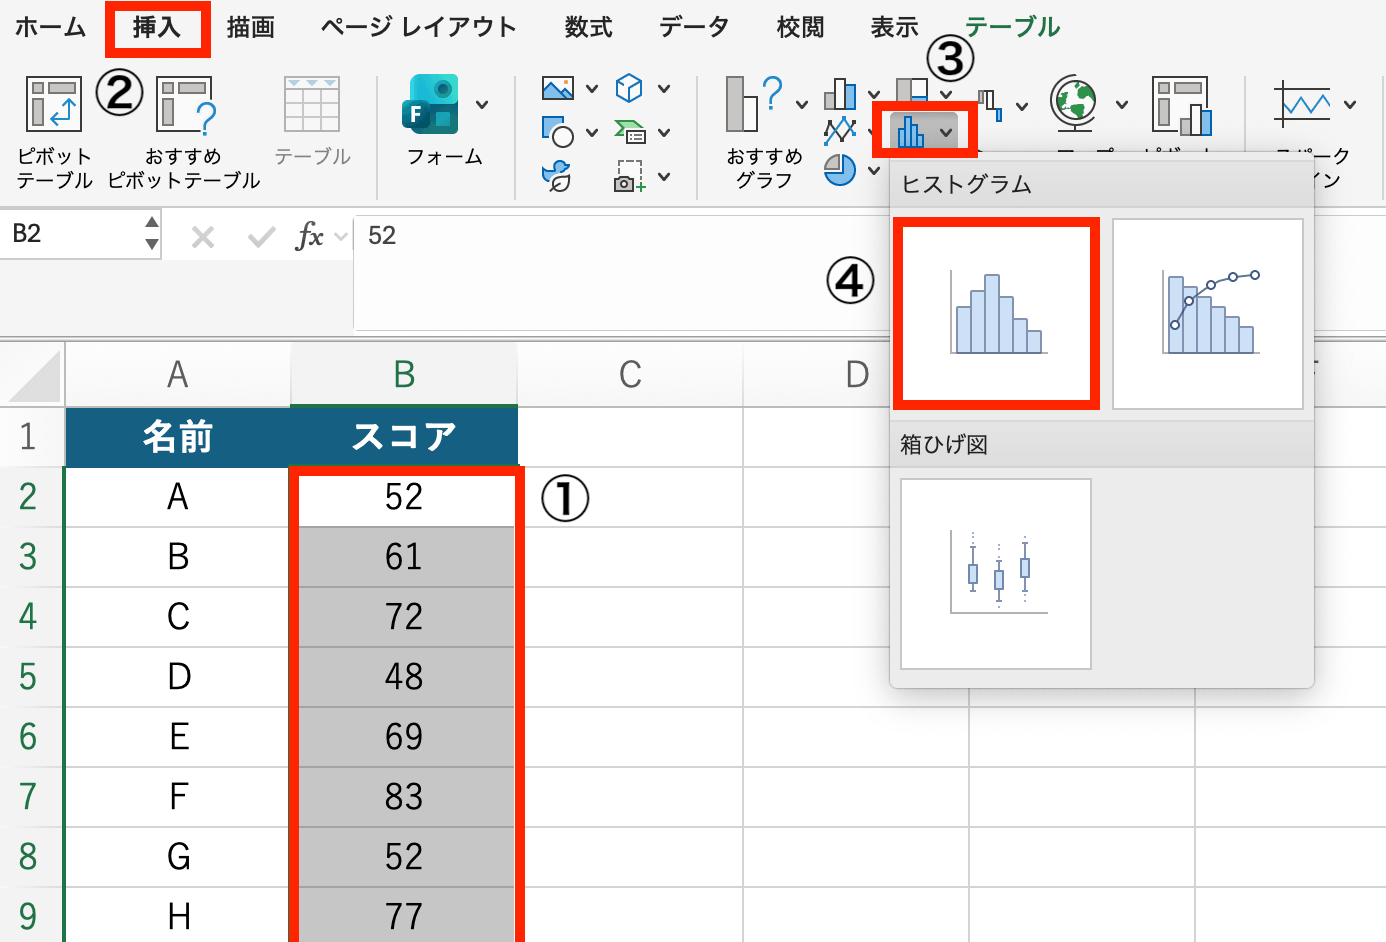
Task: Click the Forms (フォーム) icon
Action: click(x=430, y=103)
